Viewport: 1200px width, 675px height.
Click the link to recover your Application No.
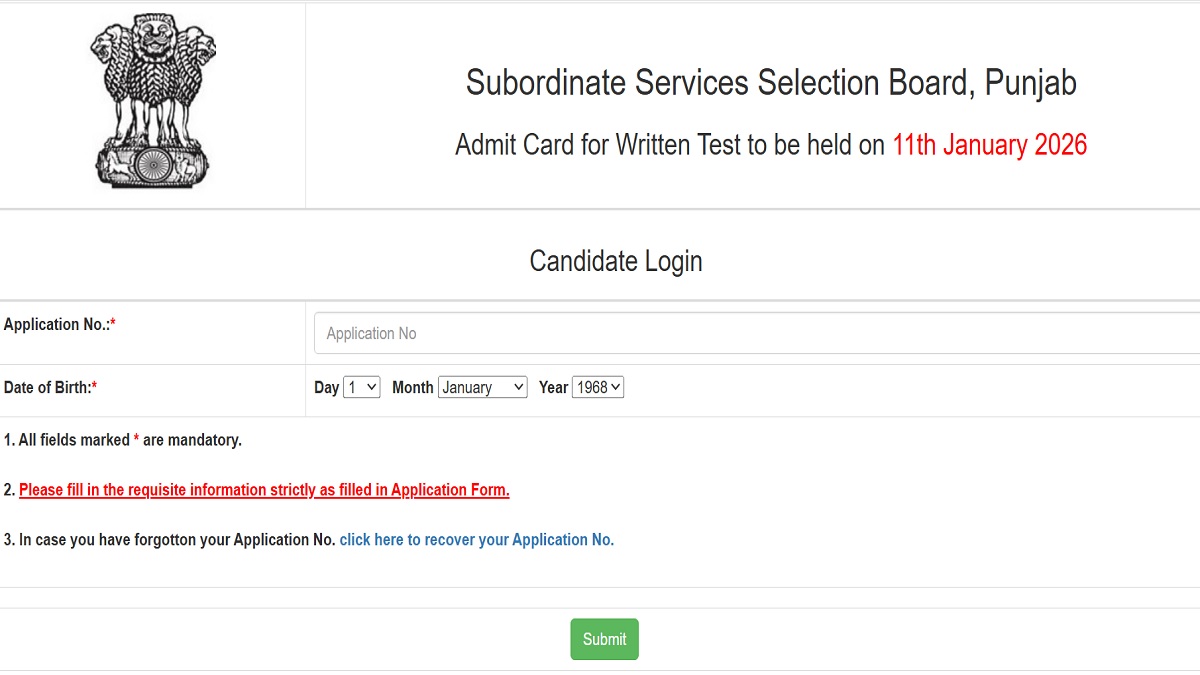[476, 539]
